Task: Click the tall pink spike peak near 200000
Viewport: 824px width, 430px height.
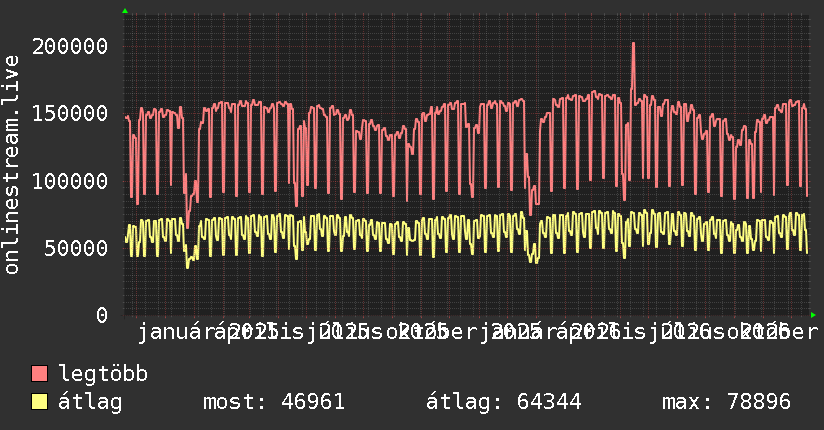Action: click(x=633, y=45)
